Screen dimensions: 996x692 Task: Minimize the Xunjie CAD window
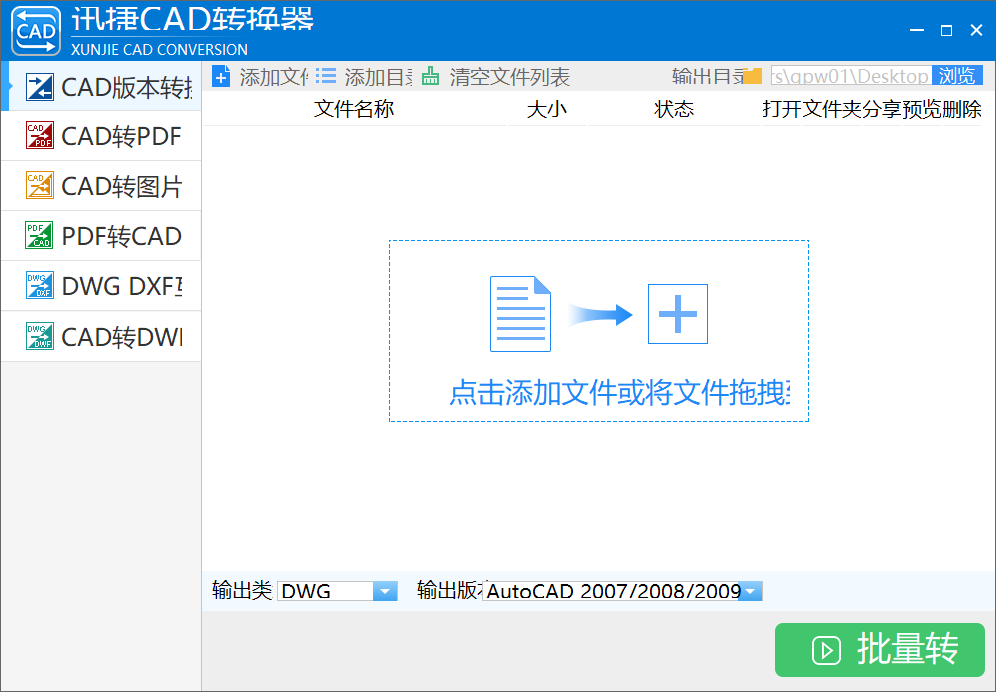coord(917,30)
